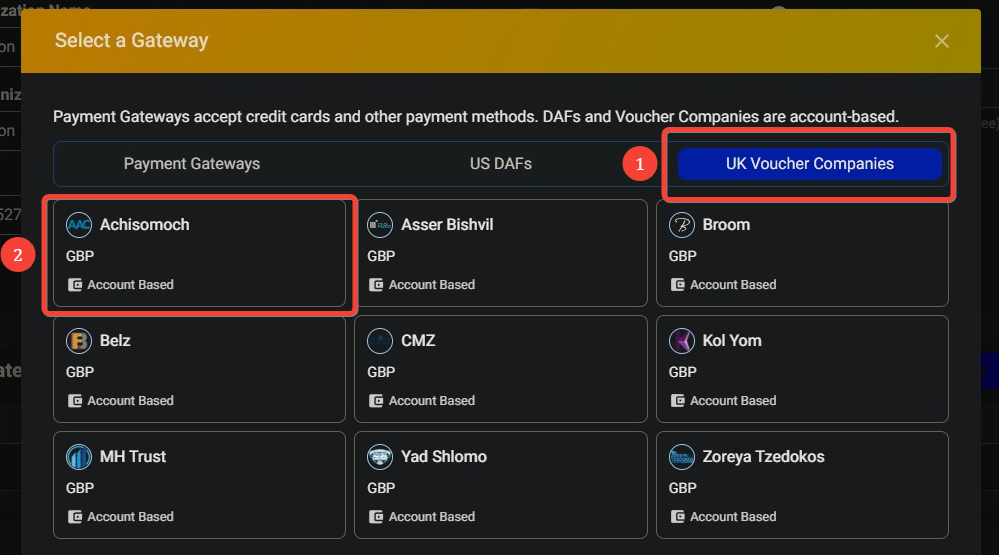The image size is (999, 555).
Task: Click wallet icon in Broom card
Action: click(677, 285)
